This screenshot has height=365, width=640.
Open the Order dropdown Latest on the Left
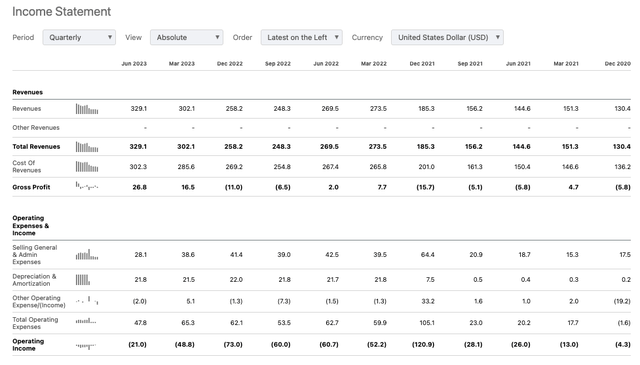click(x=301, y=37)
